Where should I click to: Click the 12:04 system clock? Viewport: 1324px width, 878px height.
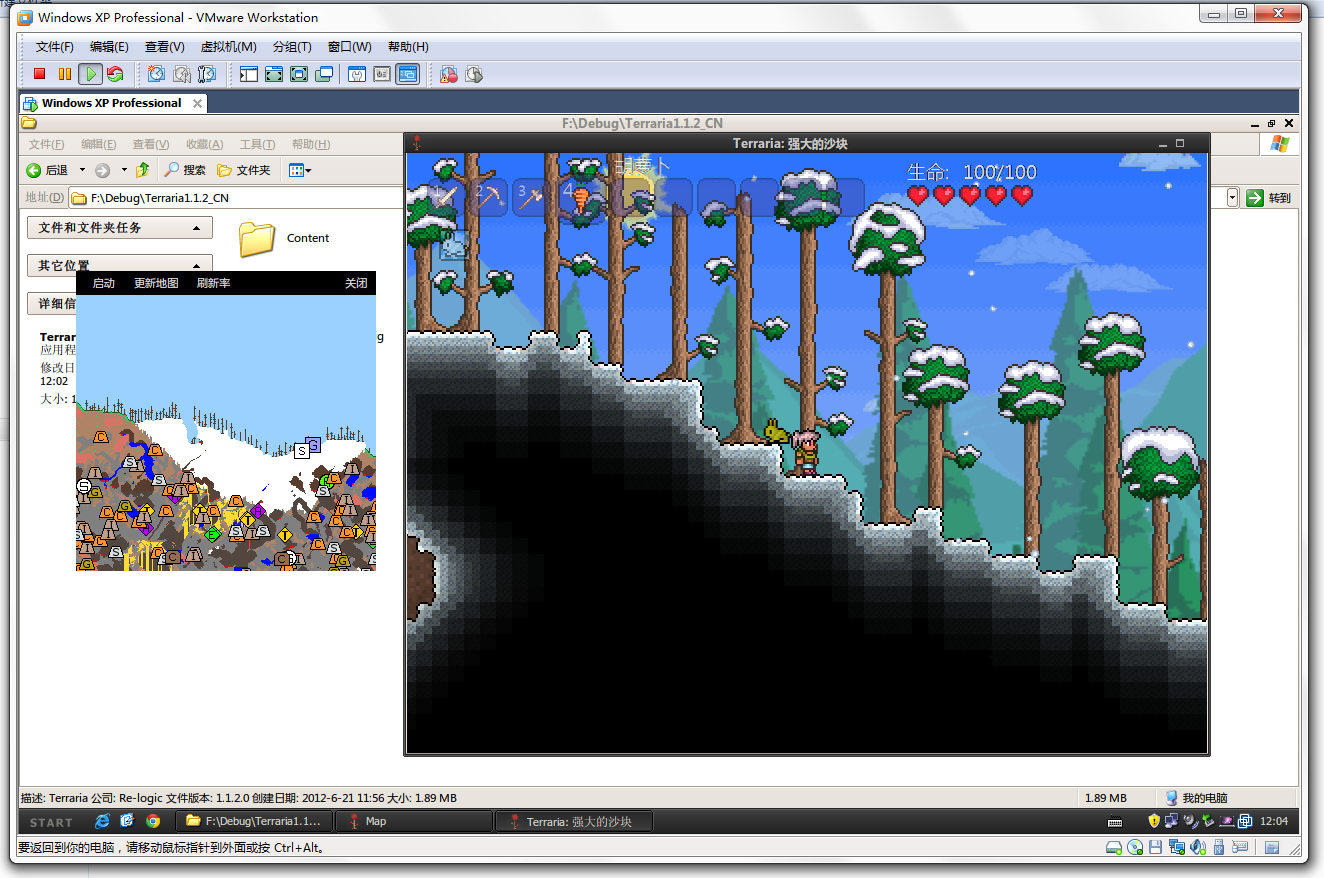(1274, 821)
